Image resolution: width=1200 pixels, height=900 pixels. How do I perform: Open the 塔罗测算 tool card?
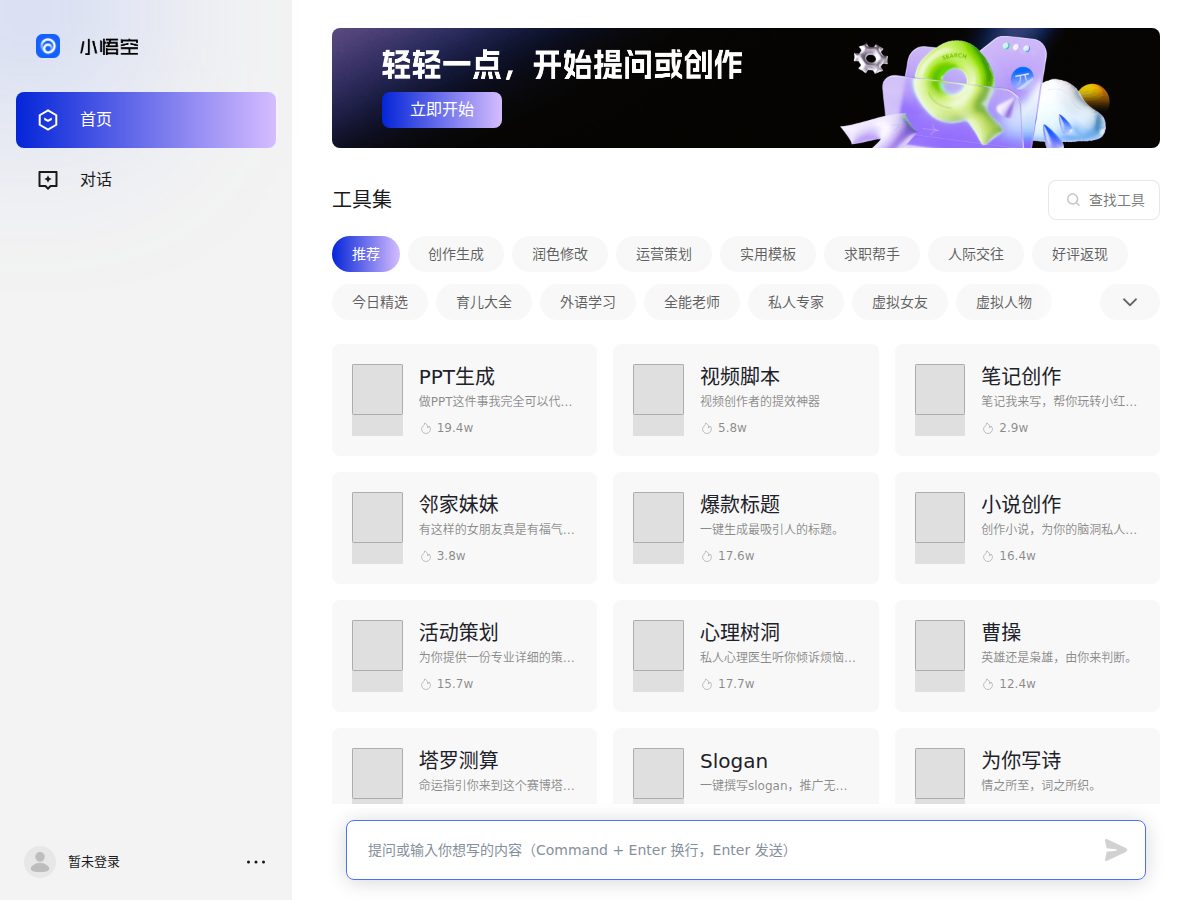click(x=464, y=766)
